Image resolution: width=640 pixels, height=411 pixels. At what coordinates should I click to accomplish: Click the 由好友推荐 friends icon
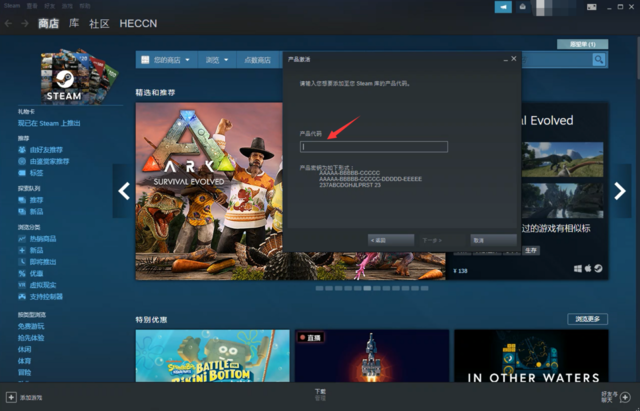click(x=22, y=150)
